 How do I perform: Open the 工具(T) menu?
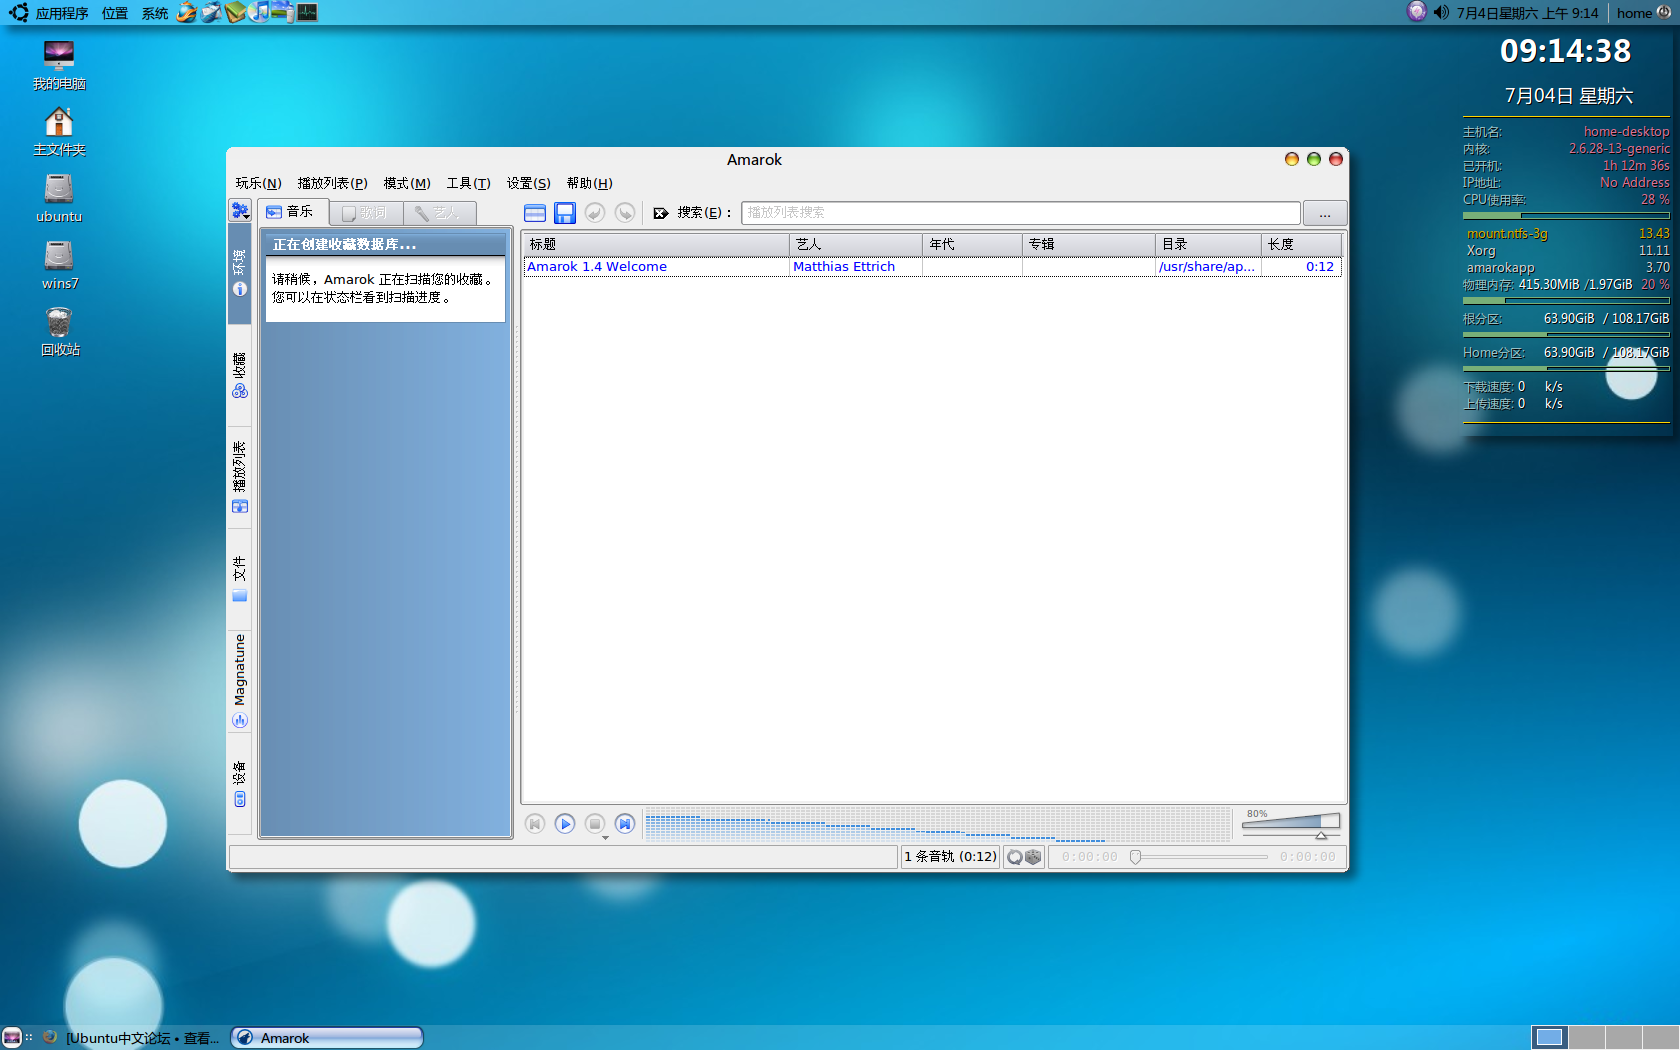tap(468, 183)
